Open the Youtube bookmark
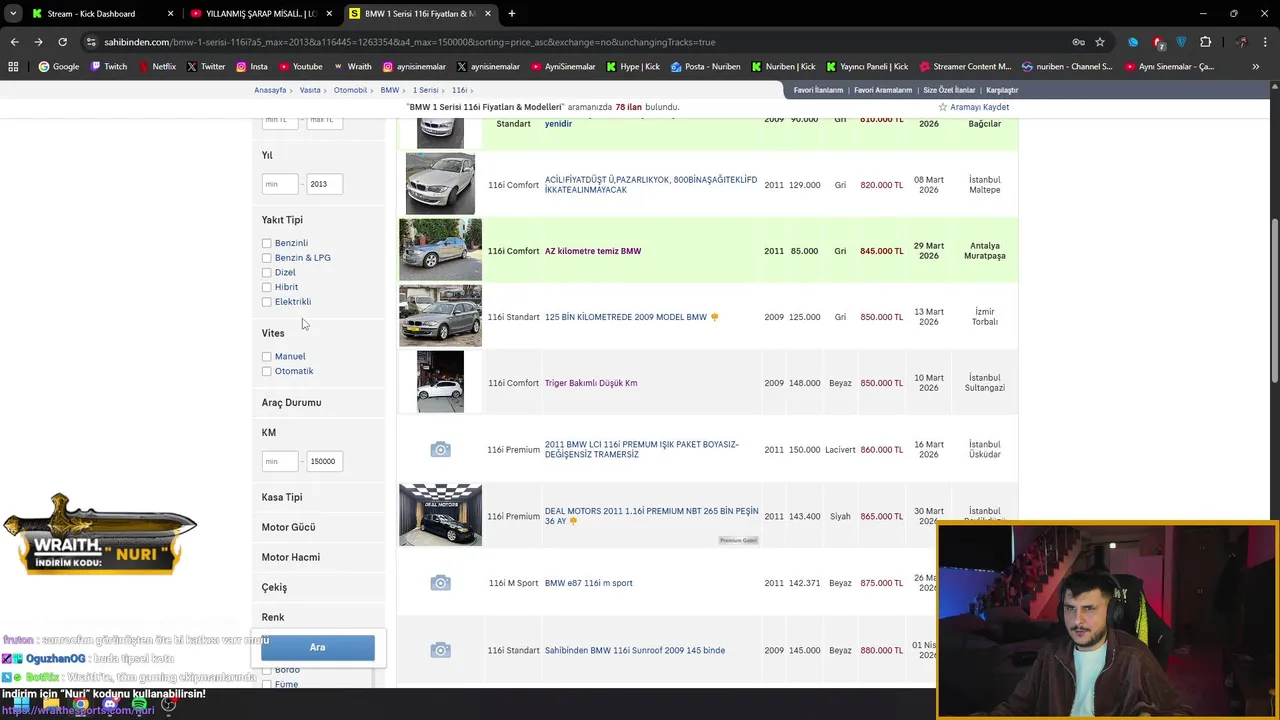 click(300, 67)
